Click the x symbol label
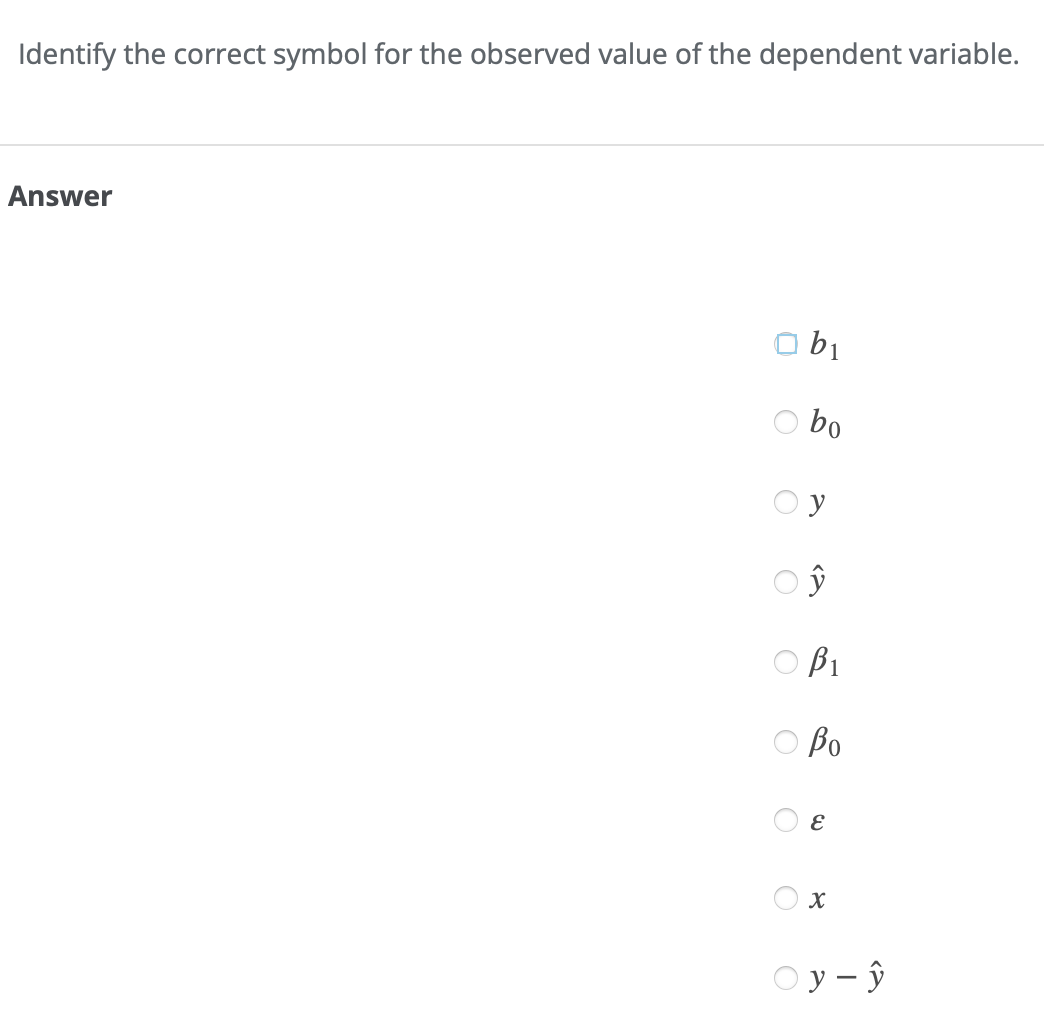 816,899
